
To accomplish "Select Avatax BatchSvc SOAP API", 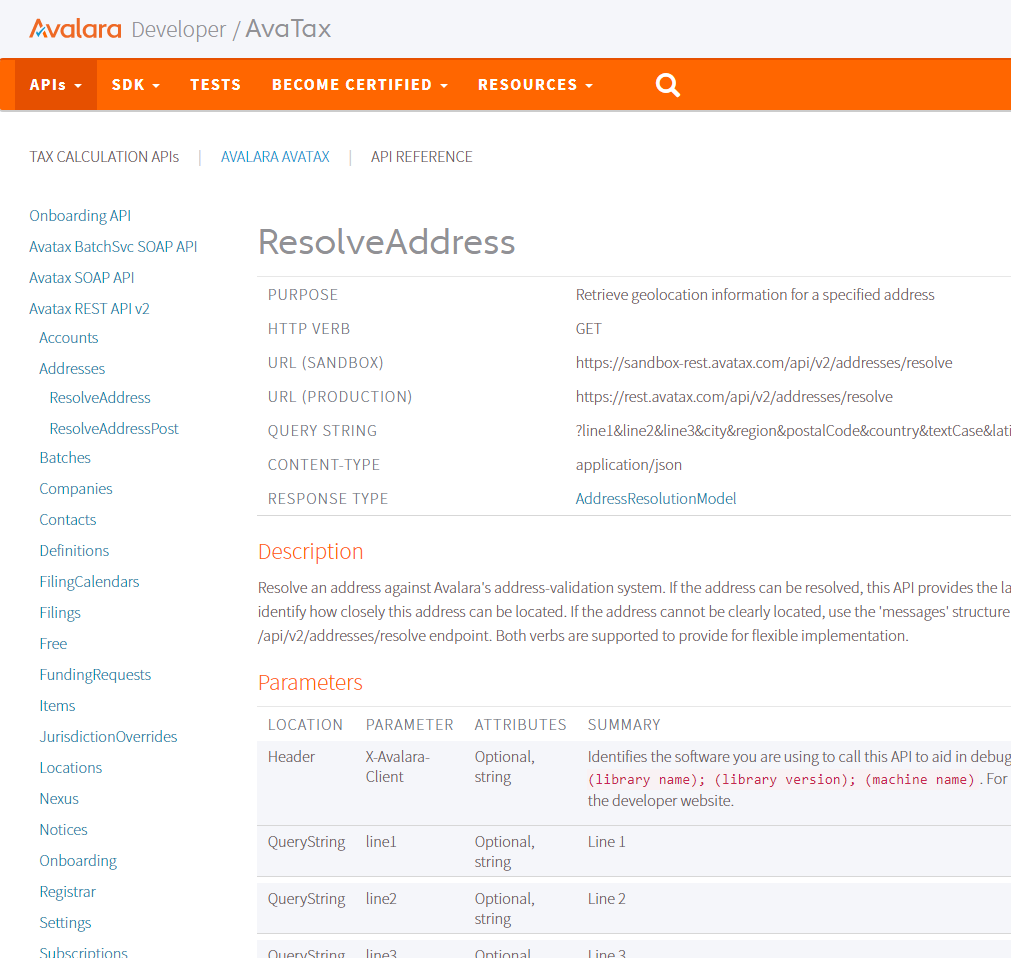I will [x=113, y=247].
